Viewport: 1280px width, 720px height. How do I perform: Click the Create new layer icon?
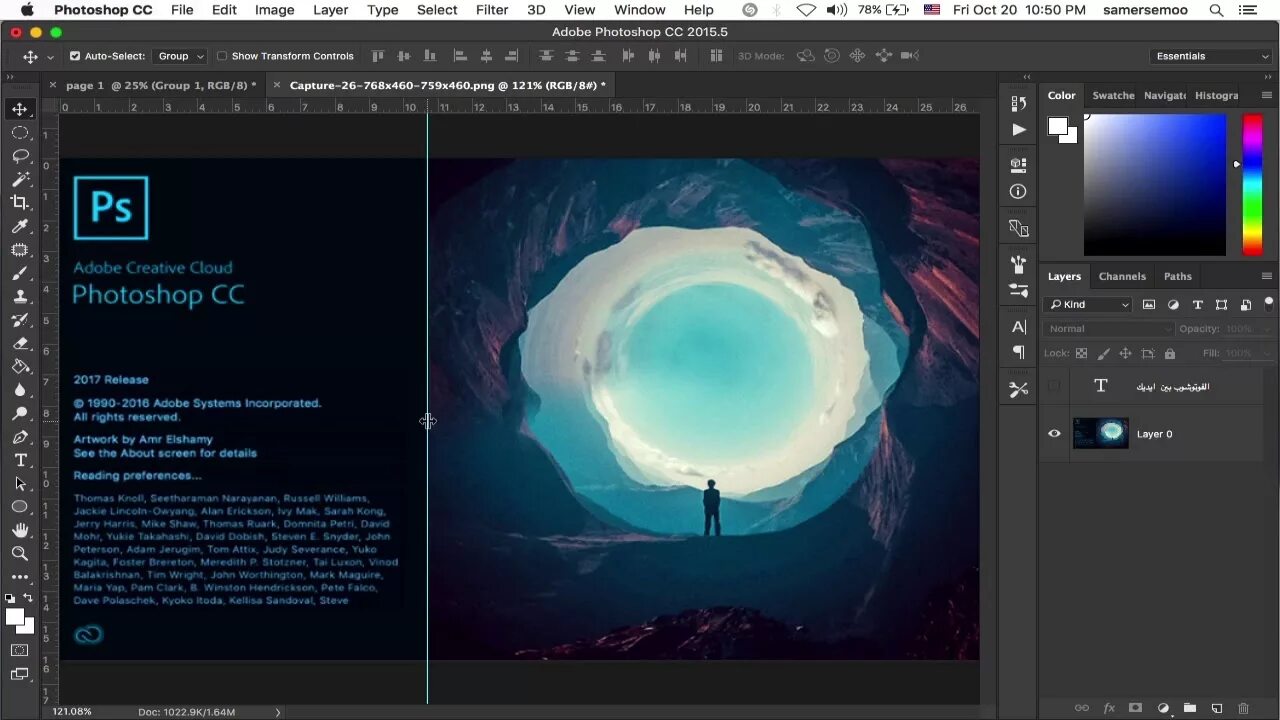click(x=1217, y=708)
